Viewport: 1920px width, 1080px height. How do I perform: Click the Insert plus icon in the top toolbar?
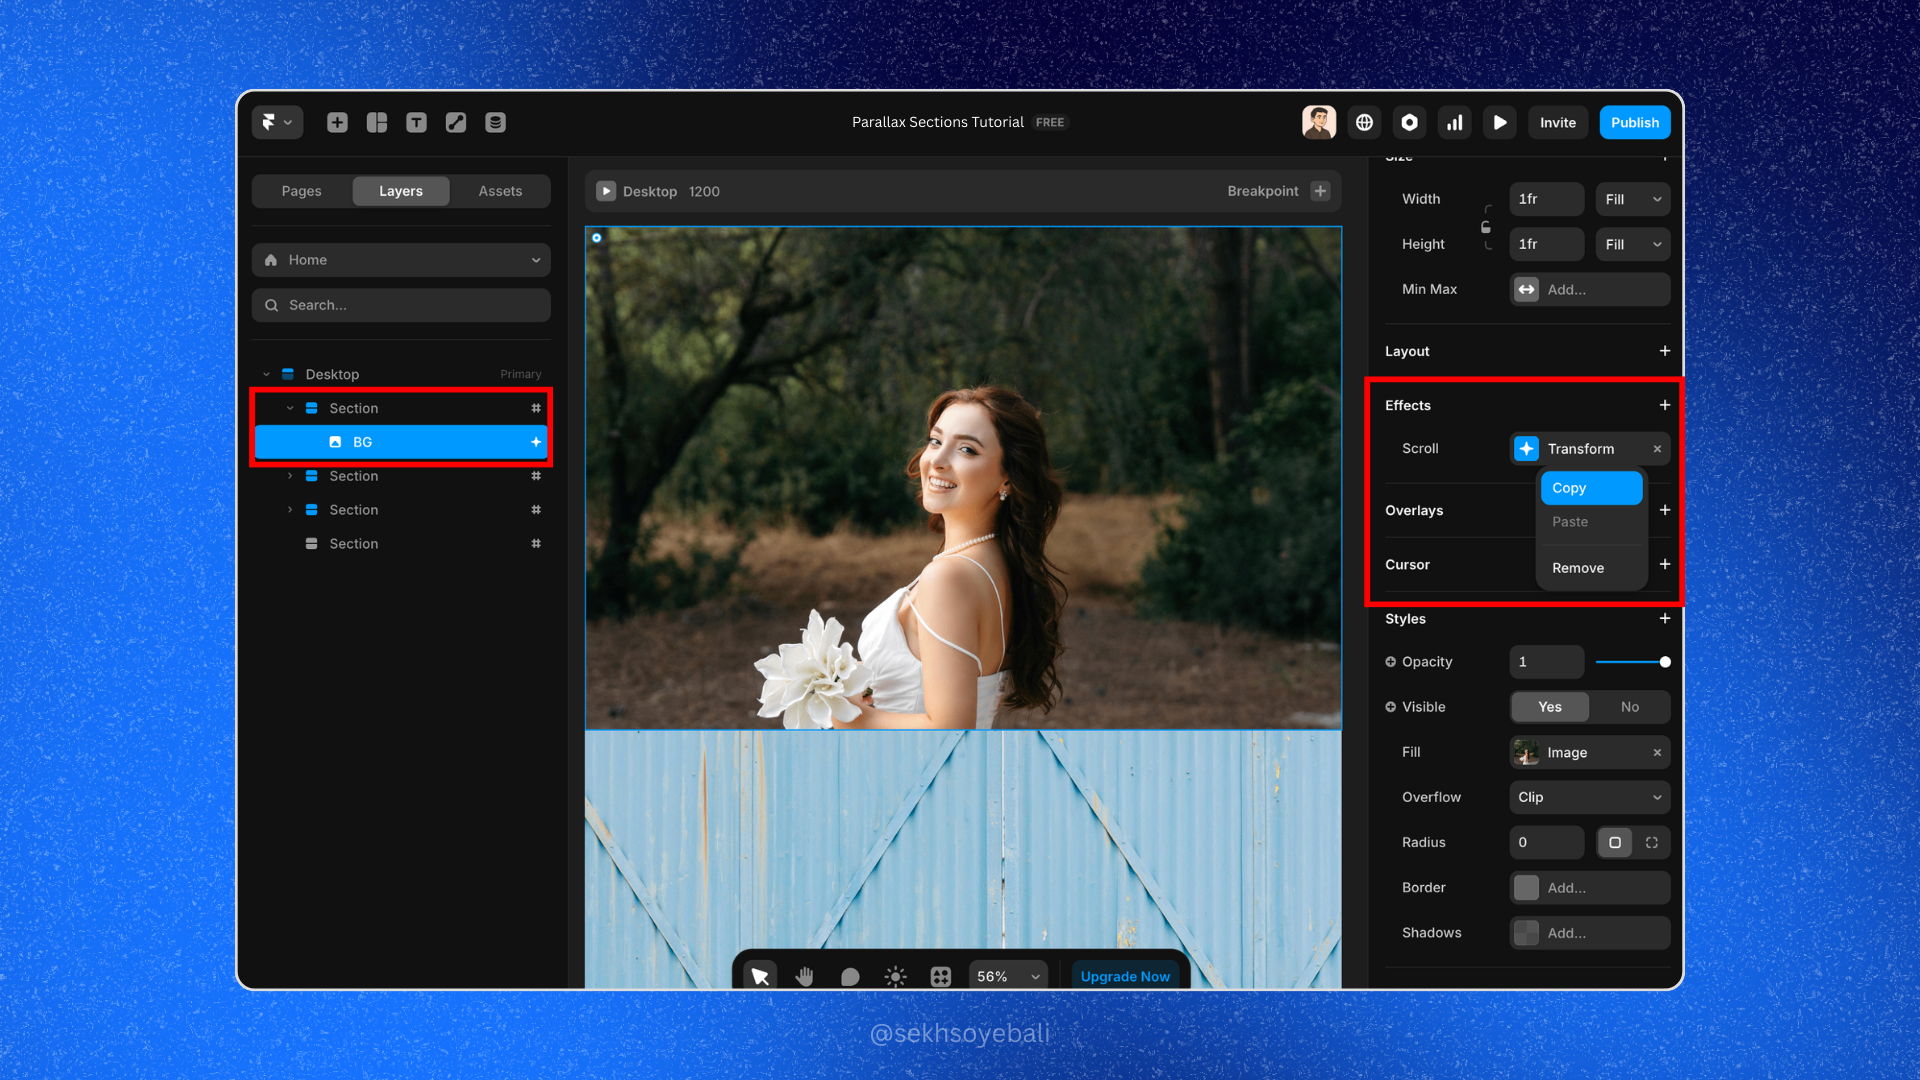tap(337, 122)
